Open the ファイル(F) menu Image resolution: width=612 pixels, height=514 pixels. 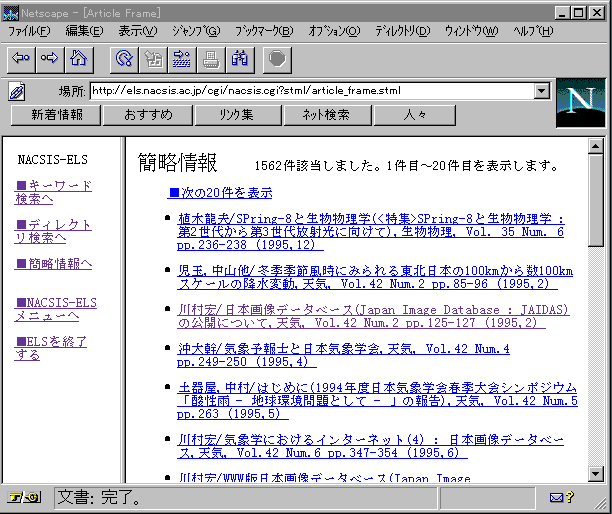(29, 31)
